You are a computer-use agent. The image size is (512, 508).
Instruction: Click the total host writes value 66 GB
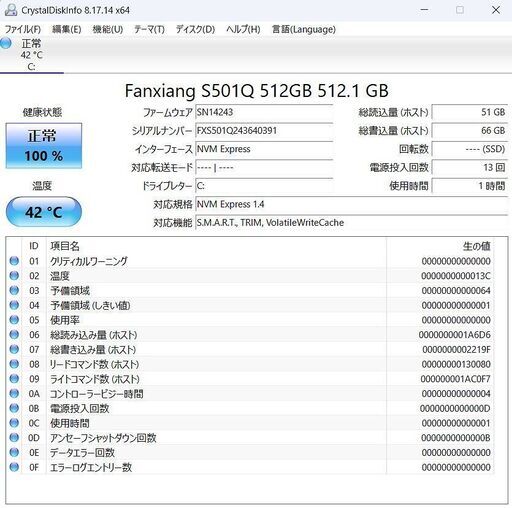470,130
